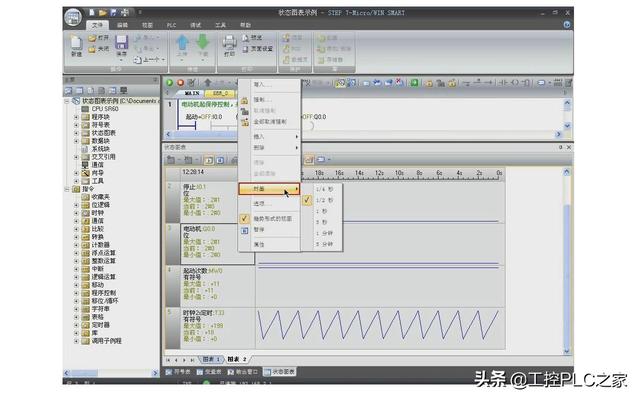Click the first icon in project tree toolbar

pyautogui.click(x=69, y=90)
